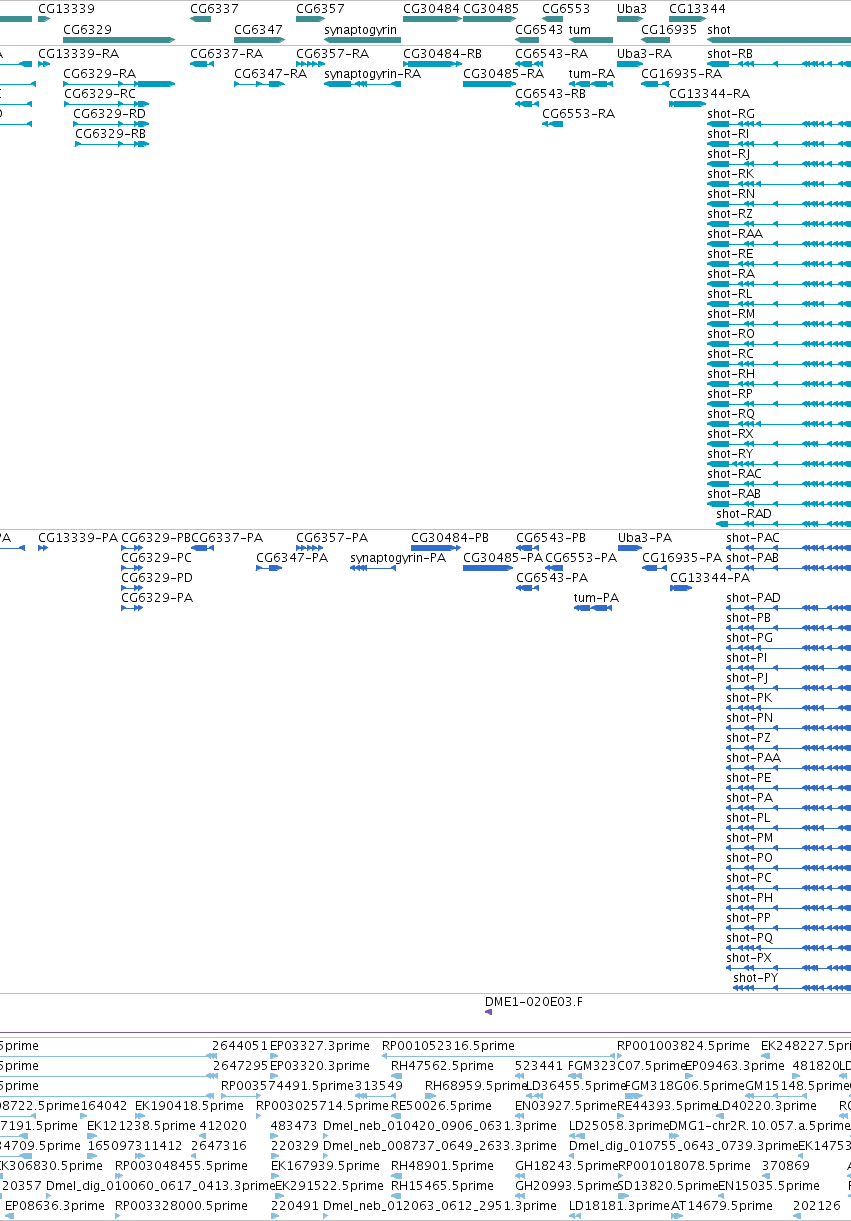Image resolution: width=851 pixels, height=1221 pixels.
Task: Click transcript CG13344-RA
Action: pyautogui.click(x=710, y=93)
